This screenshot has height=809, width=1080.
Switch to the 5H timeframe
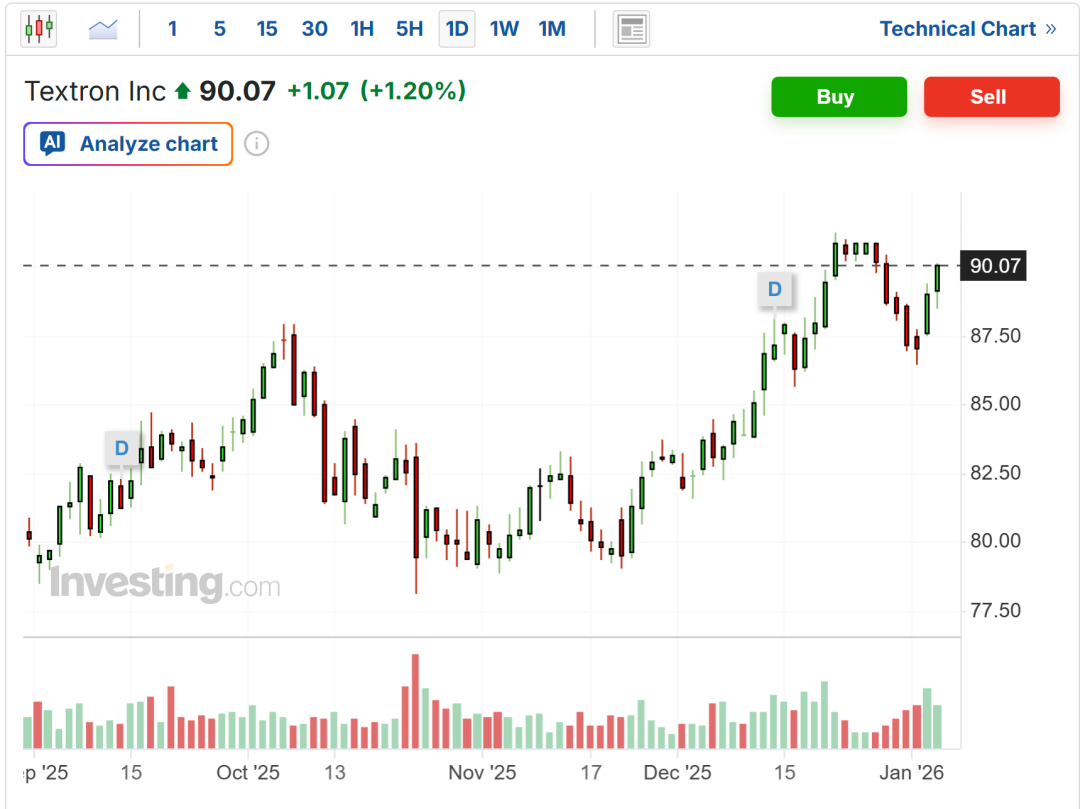pyautogui.click(x=409, y=29)
